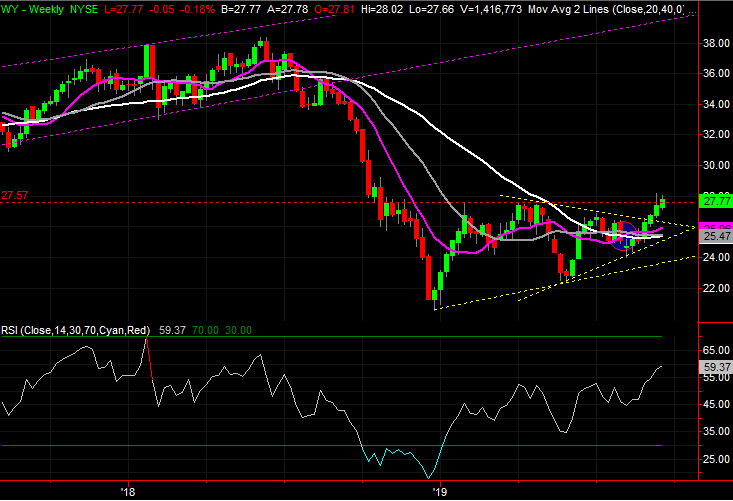Screen dimensions: 733x501
Task: Click the blue circle marker on the chart
Action: (x=624, y=236)
